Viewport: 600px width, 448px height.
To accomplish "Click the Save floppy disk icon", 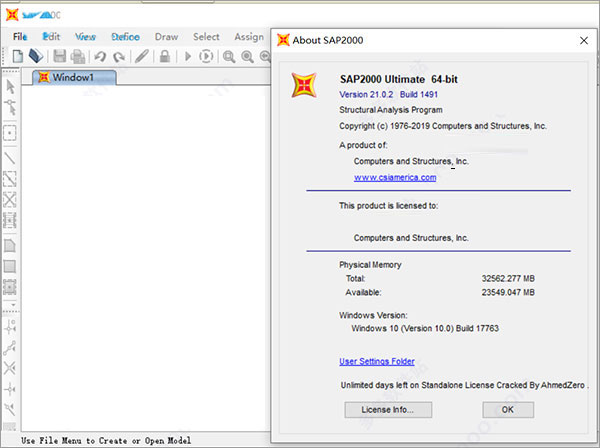I will pos(59,57).
